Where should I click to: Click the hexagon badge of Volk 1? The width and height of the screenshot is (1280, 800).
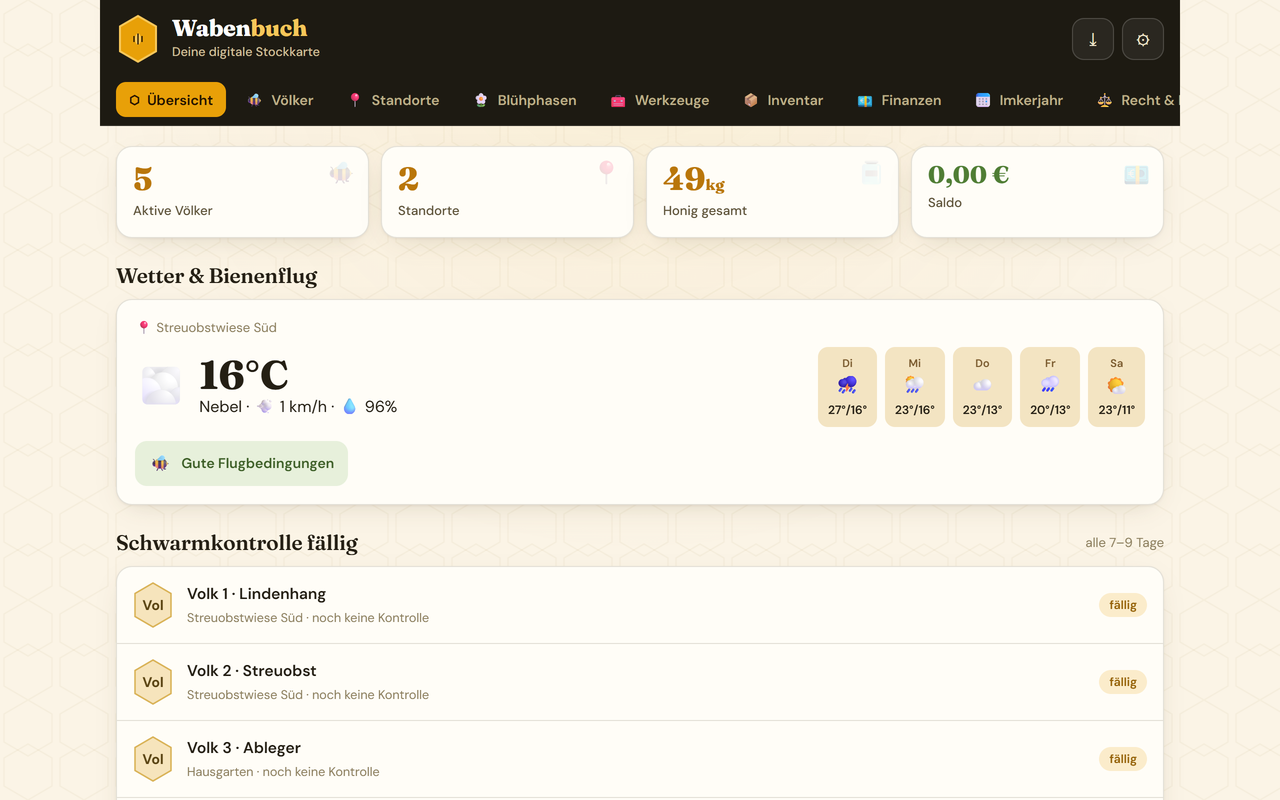153,605
